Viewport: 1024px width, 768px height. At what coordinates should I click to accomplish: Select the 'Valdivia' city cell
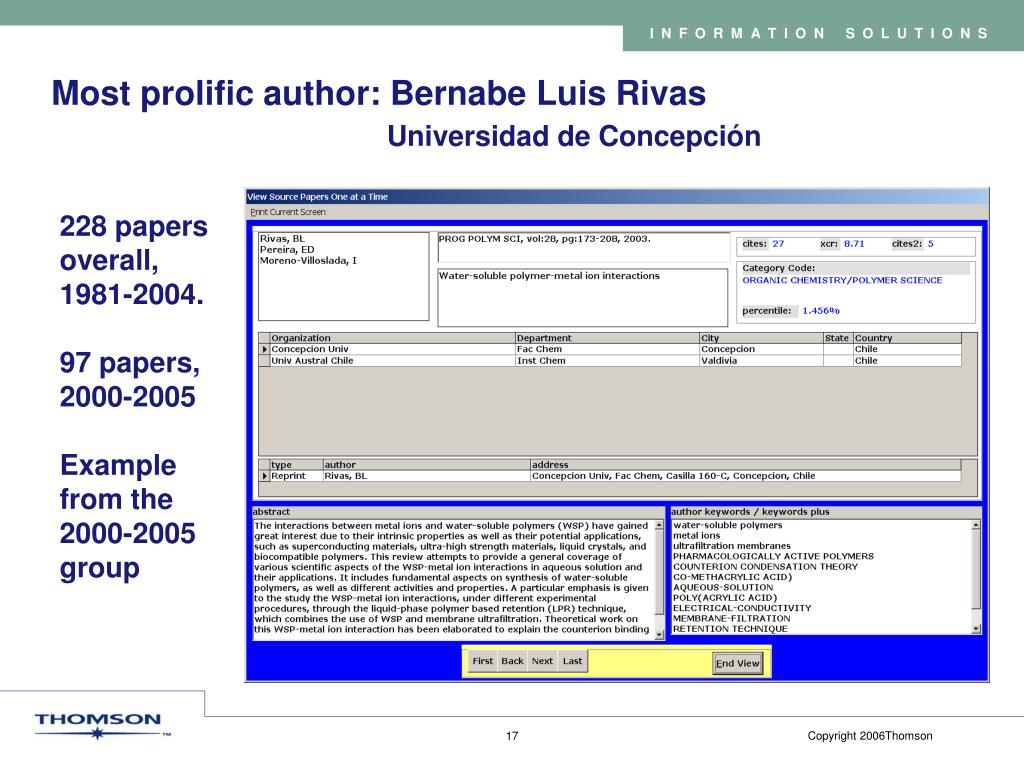click(x=761, y=360)
